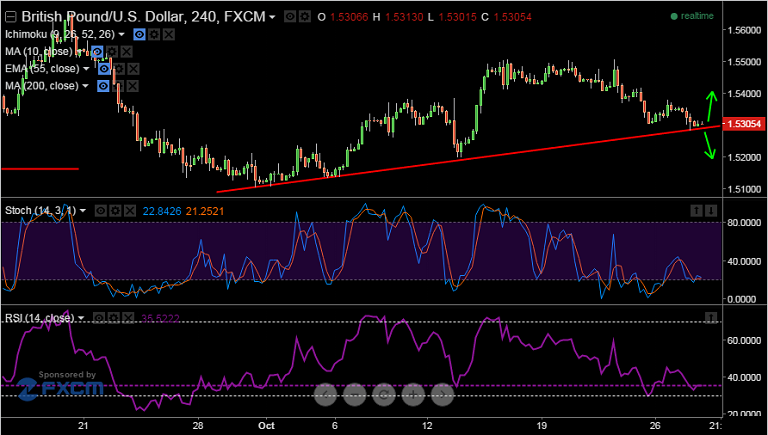Remove the MA (200, close) indicator
Screen dimensions: 768x435
pyautogui.click(x=132, y=86)
